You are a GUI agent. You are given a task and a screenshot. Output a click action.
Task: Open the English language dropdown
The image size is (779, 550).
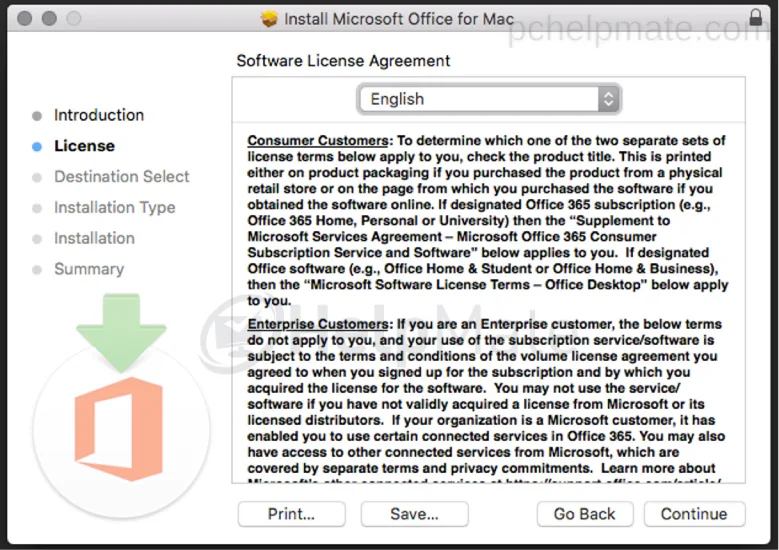(x=489, y=99)
